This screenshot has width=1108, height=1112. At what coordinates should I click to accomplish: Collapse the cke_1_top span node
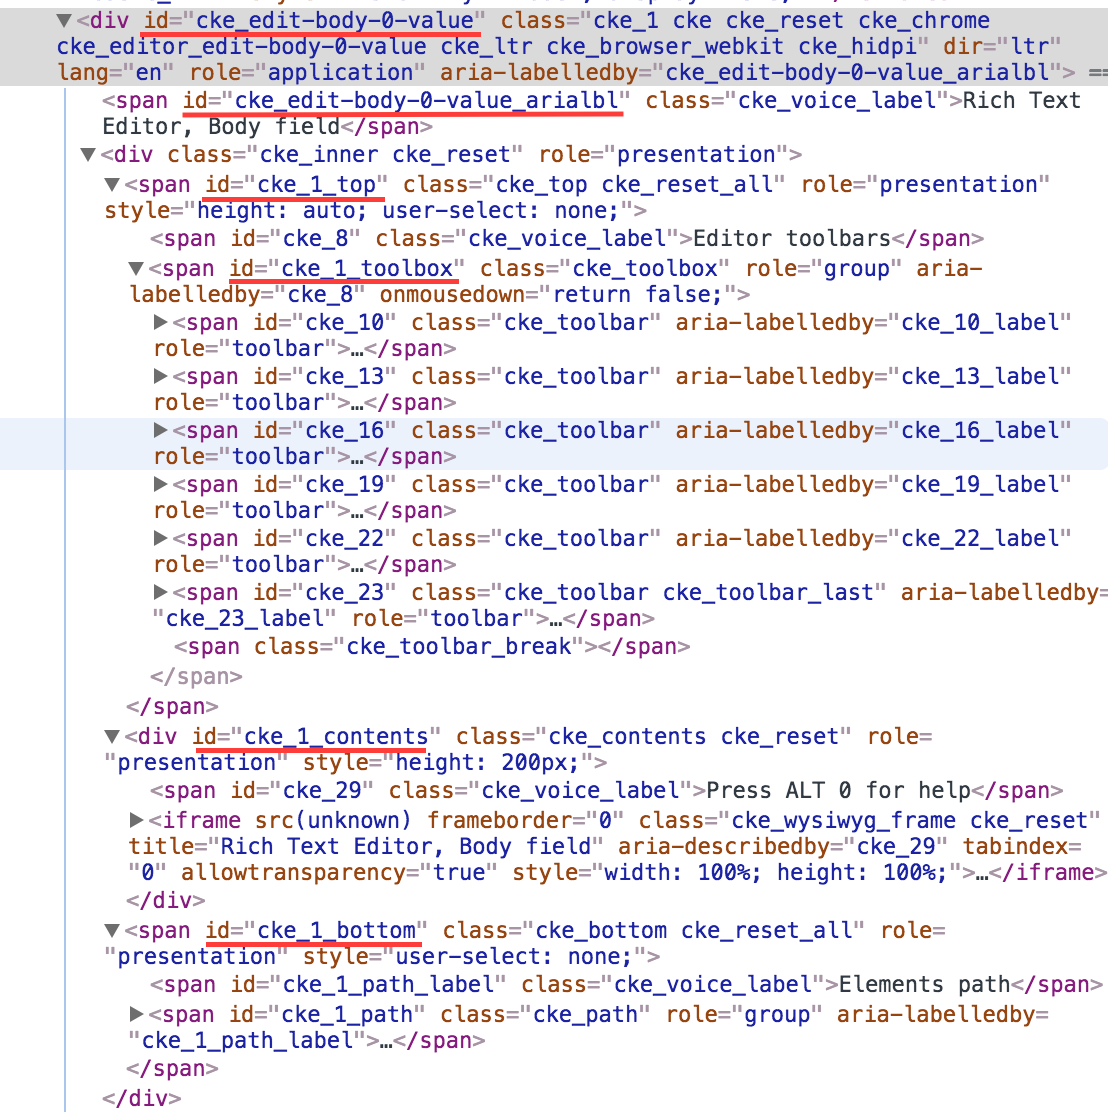point(112,184)
